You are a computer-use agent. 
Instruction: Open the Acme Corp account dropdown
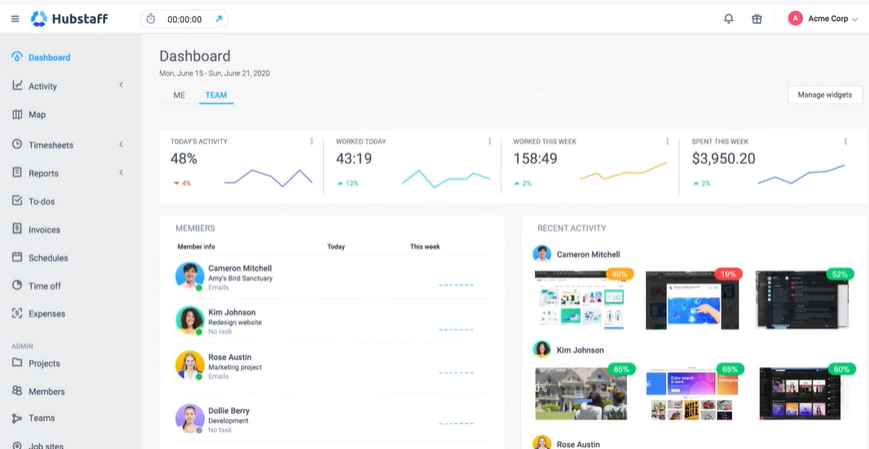[823, 19]
